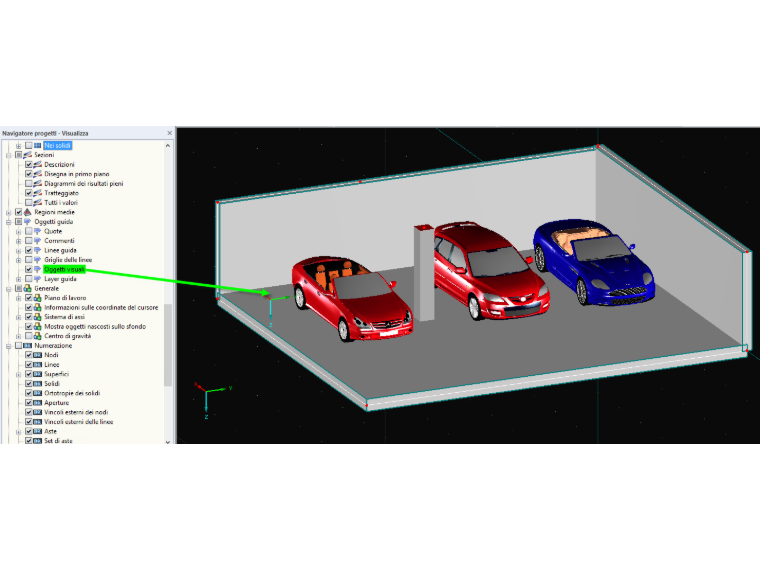Toggle Mostra oggetti nascosti sullo sfondo checkbox
Viewport: 760px width, 570px height.
click(x=29, y=327)
